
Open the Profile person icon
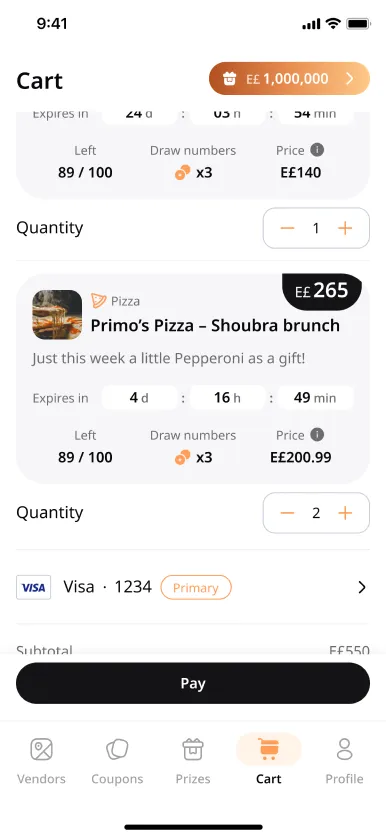point(345,749)
